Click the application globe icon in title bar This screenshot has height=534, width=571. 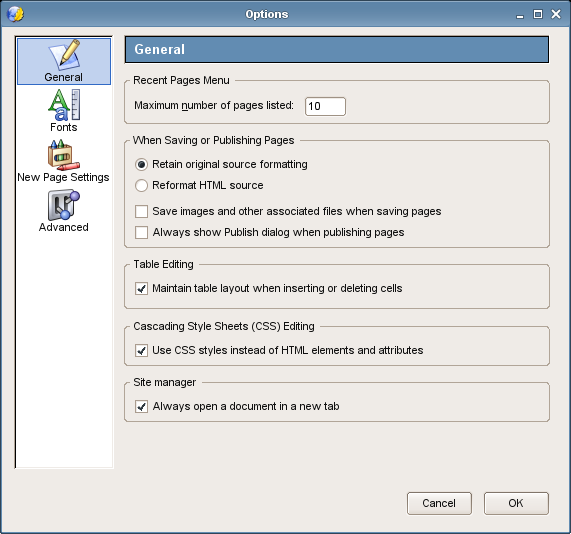pyautogui.click(x=15, y=14)
